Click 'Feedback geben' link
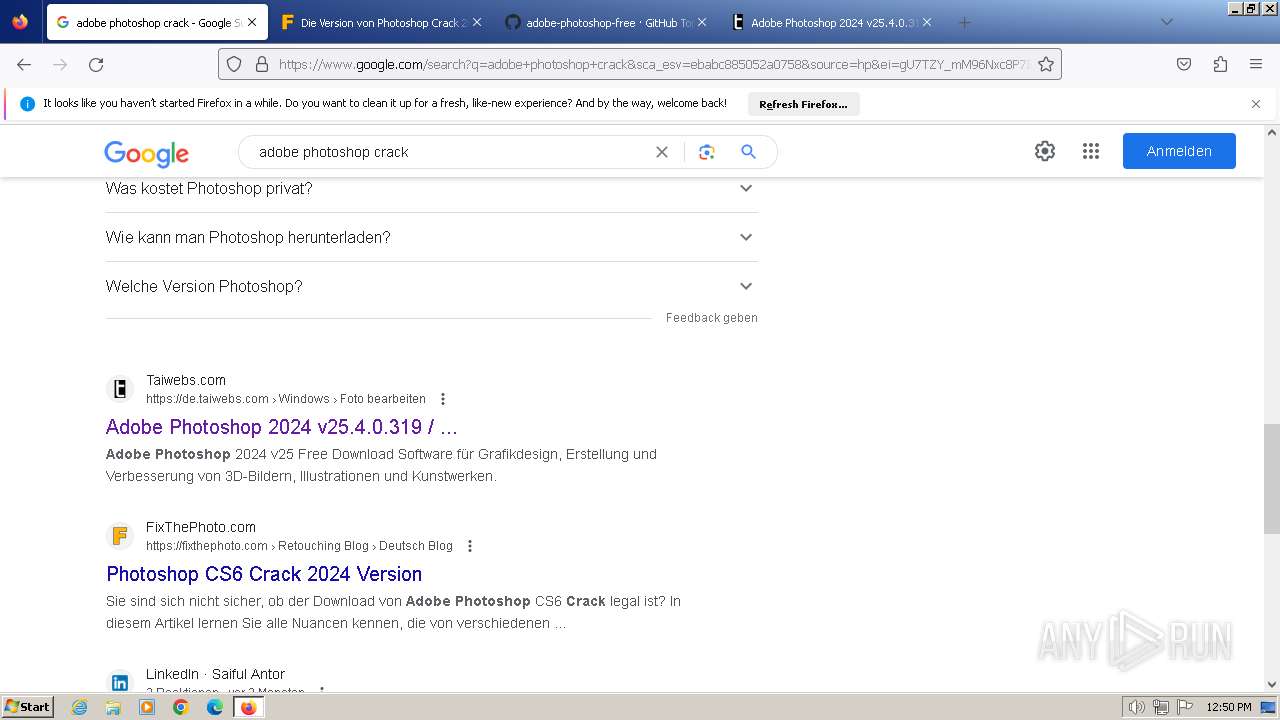Viewport: 1280px width, 720px height. point(712,318)
